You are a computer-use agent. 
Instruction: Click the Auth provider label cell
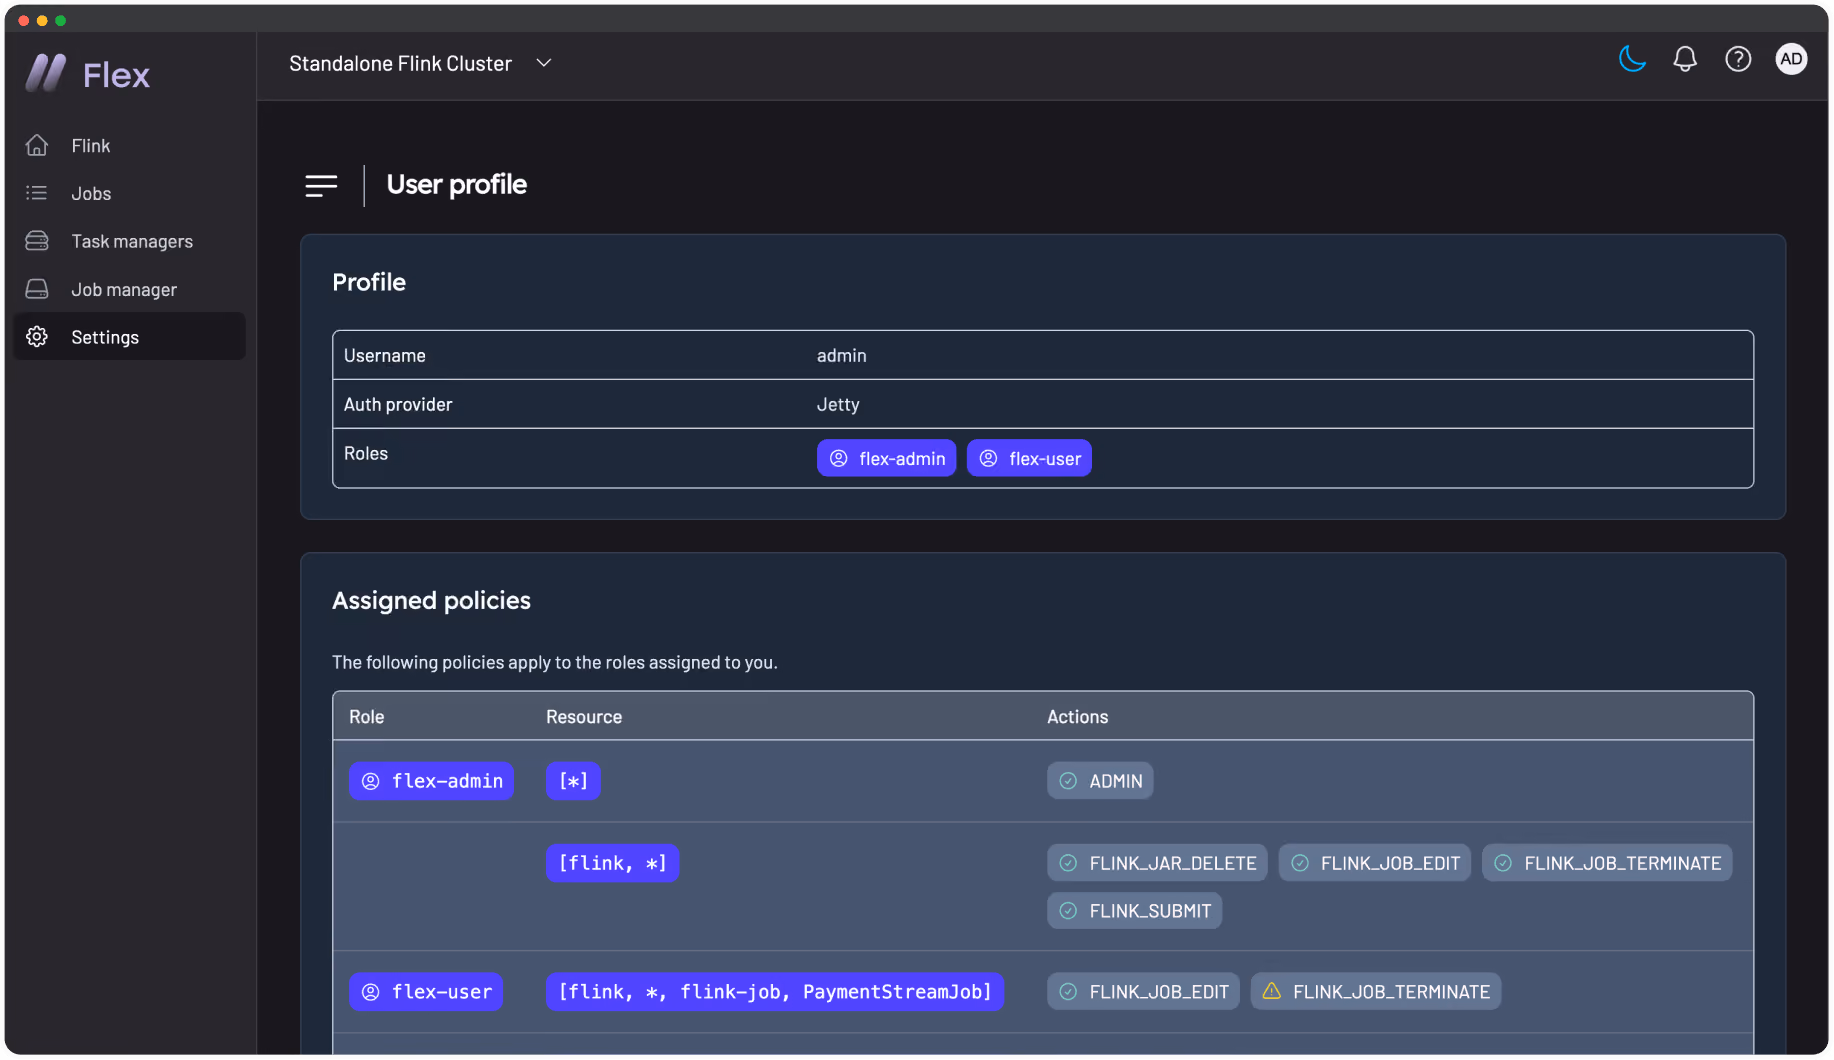[x=398, y=405]
